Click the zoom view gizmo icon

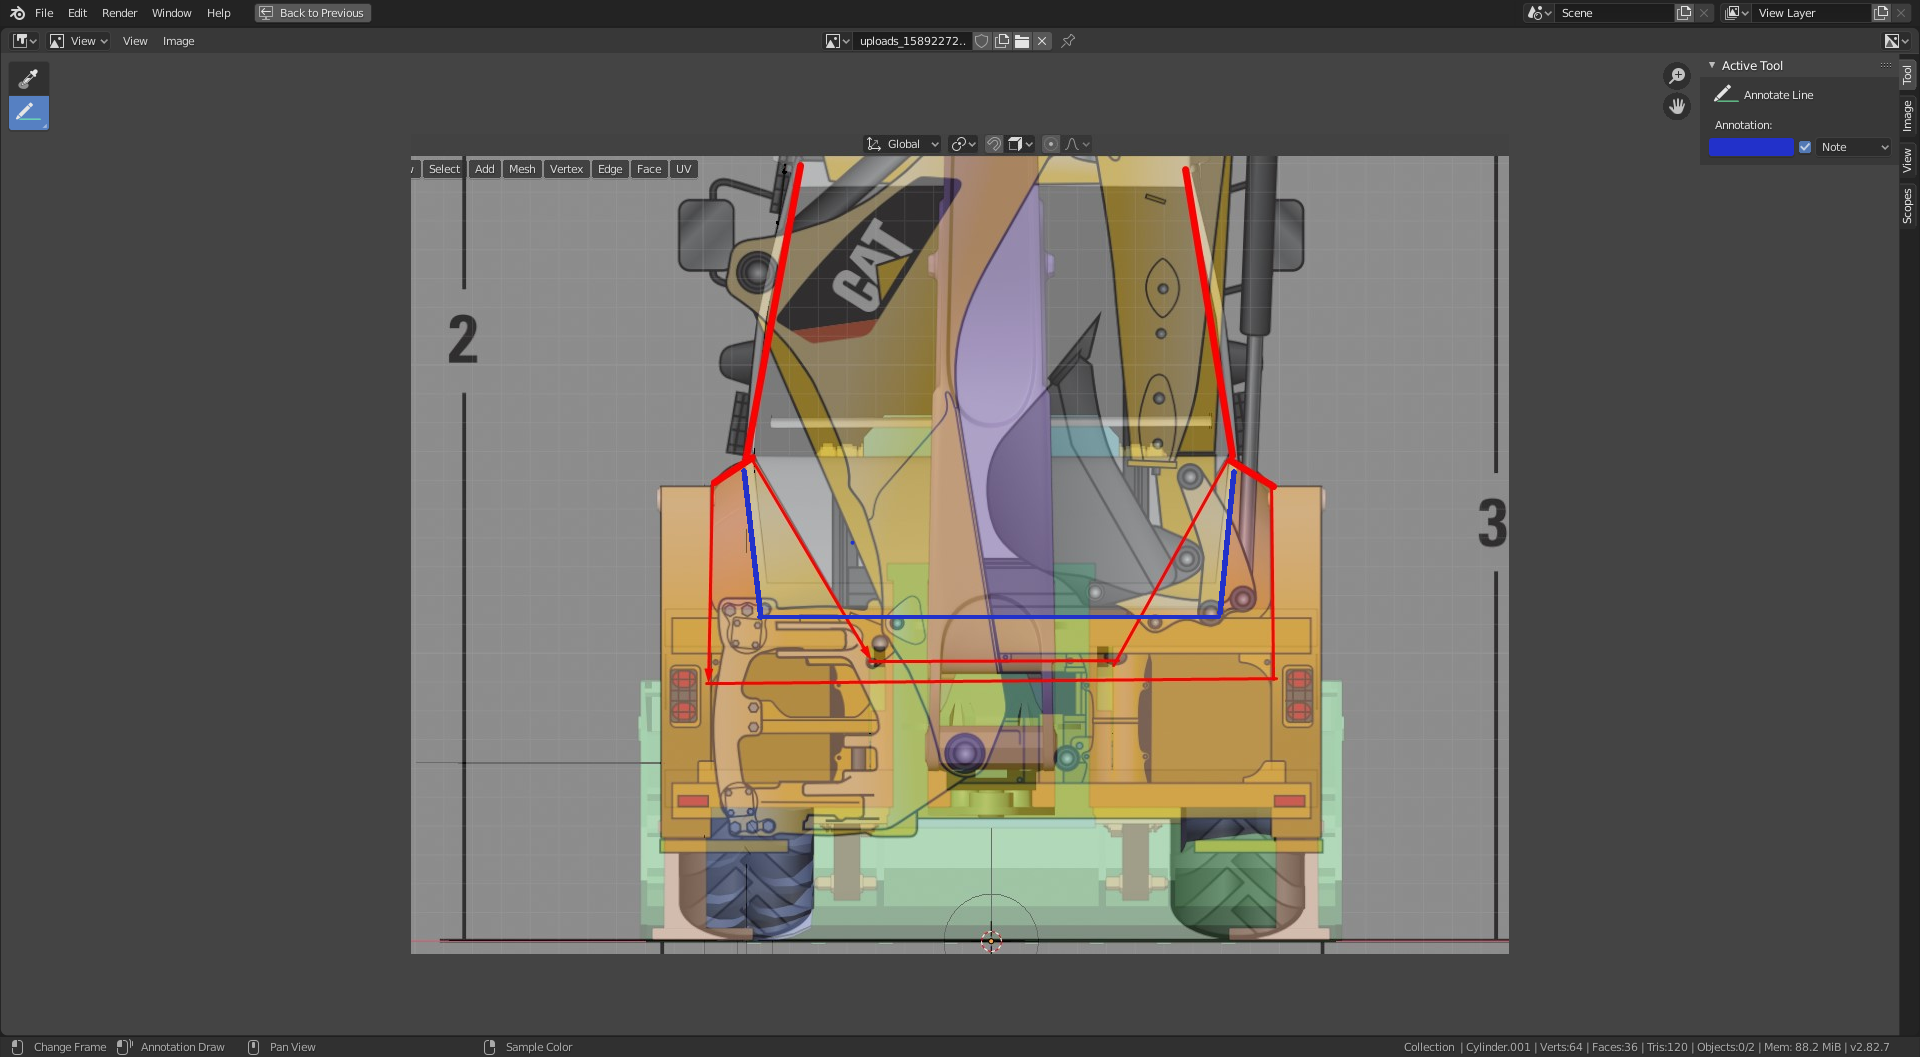point(1677,76)
